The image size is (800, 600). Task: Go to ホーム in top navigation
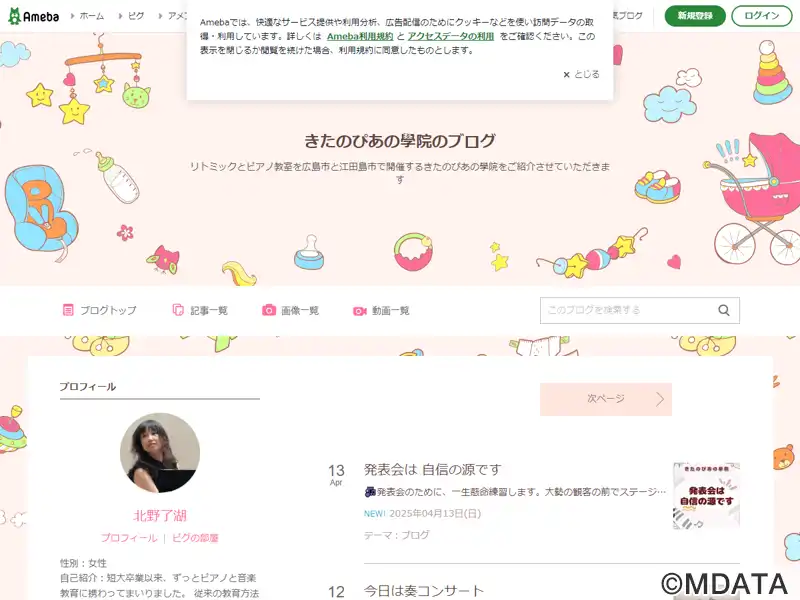pyautogui.click(x=92, y=16)
